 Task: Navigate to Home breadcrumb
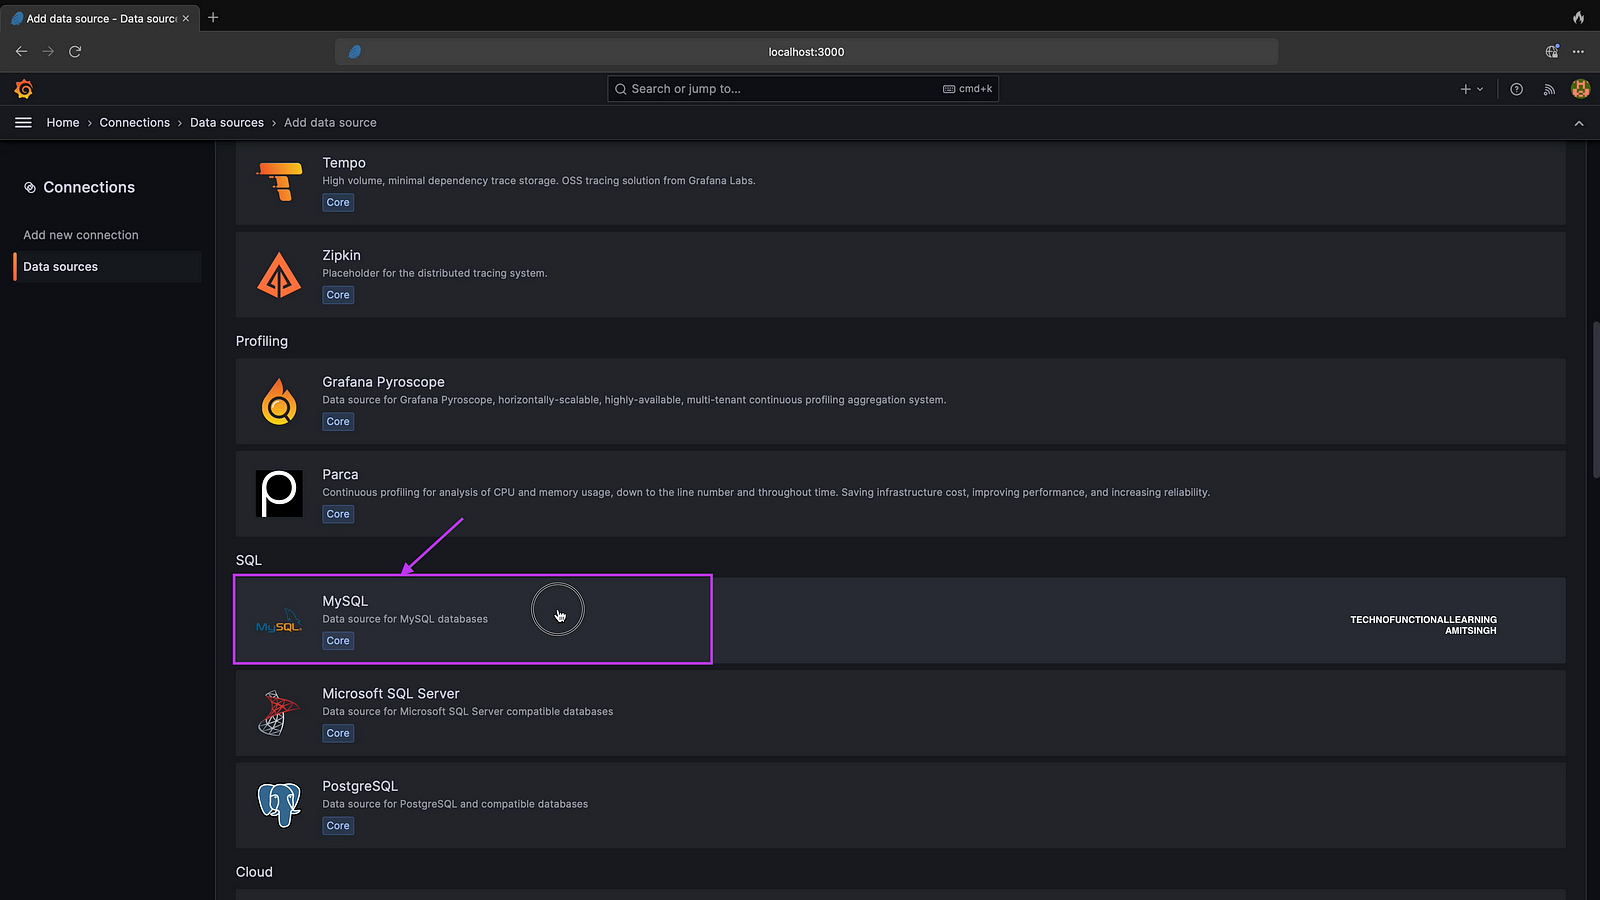pyautogui.click(x=63, y=123)
